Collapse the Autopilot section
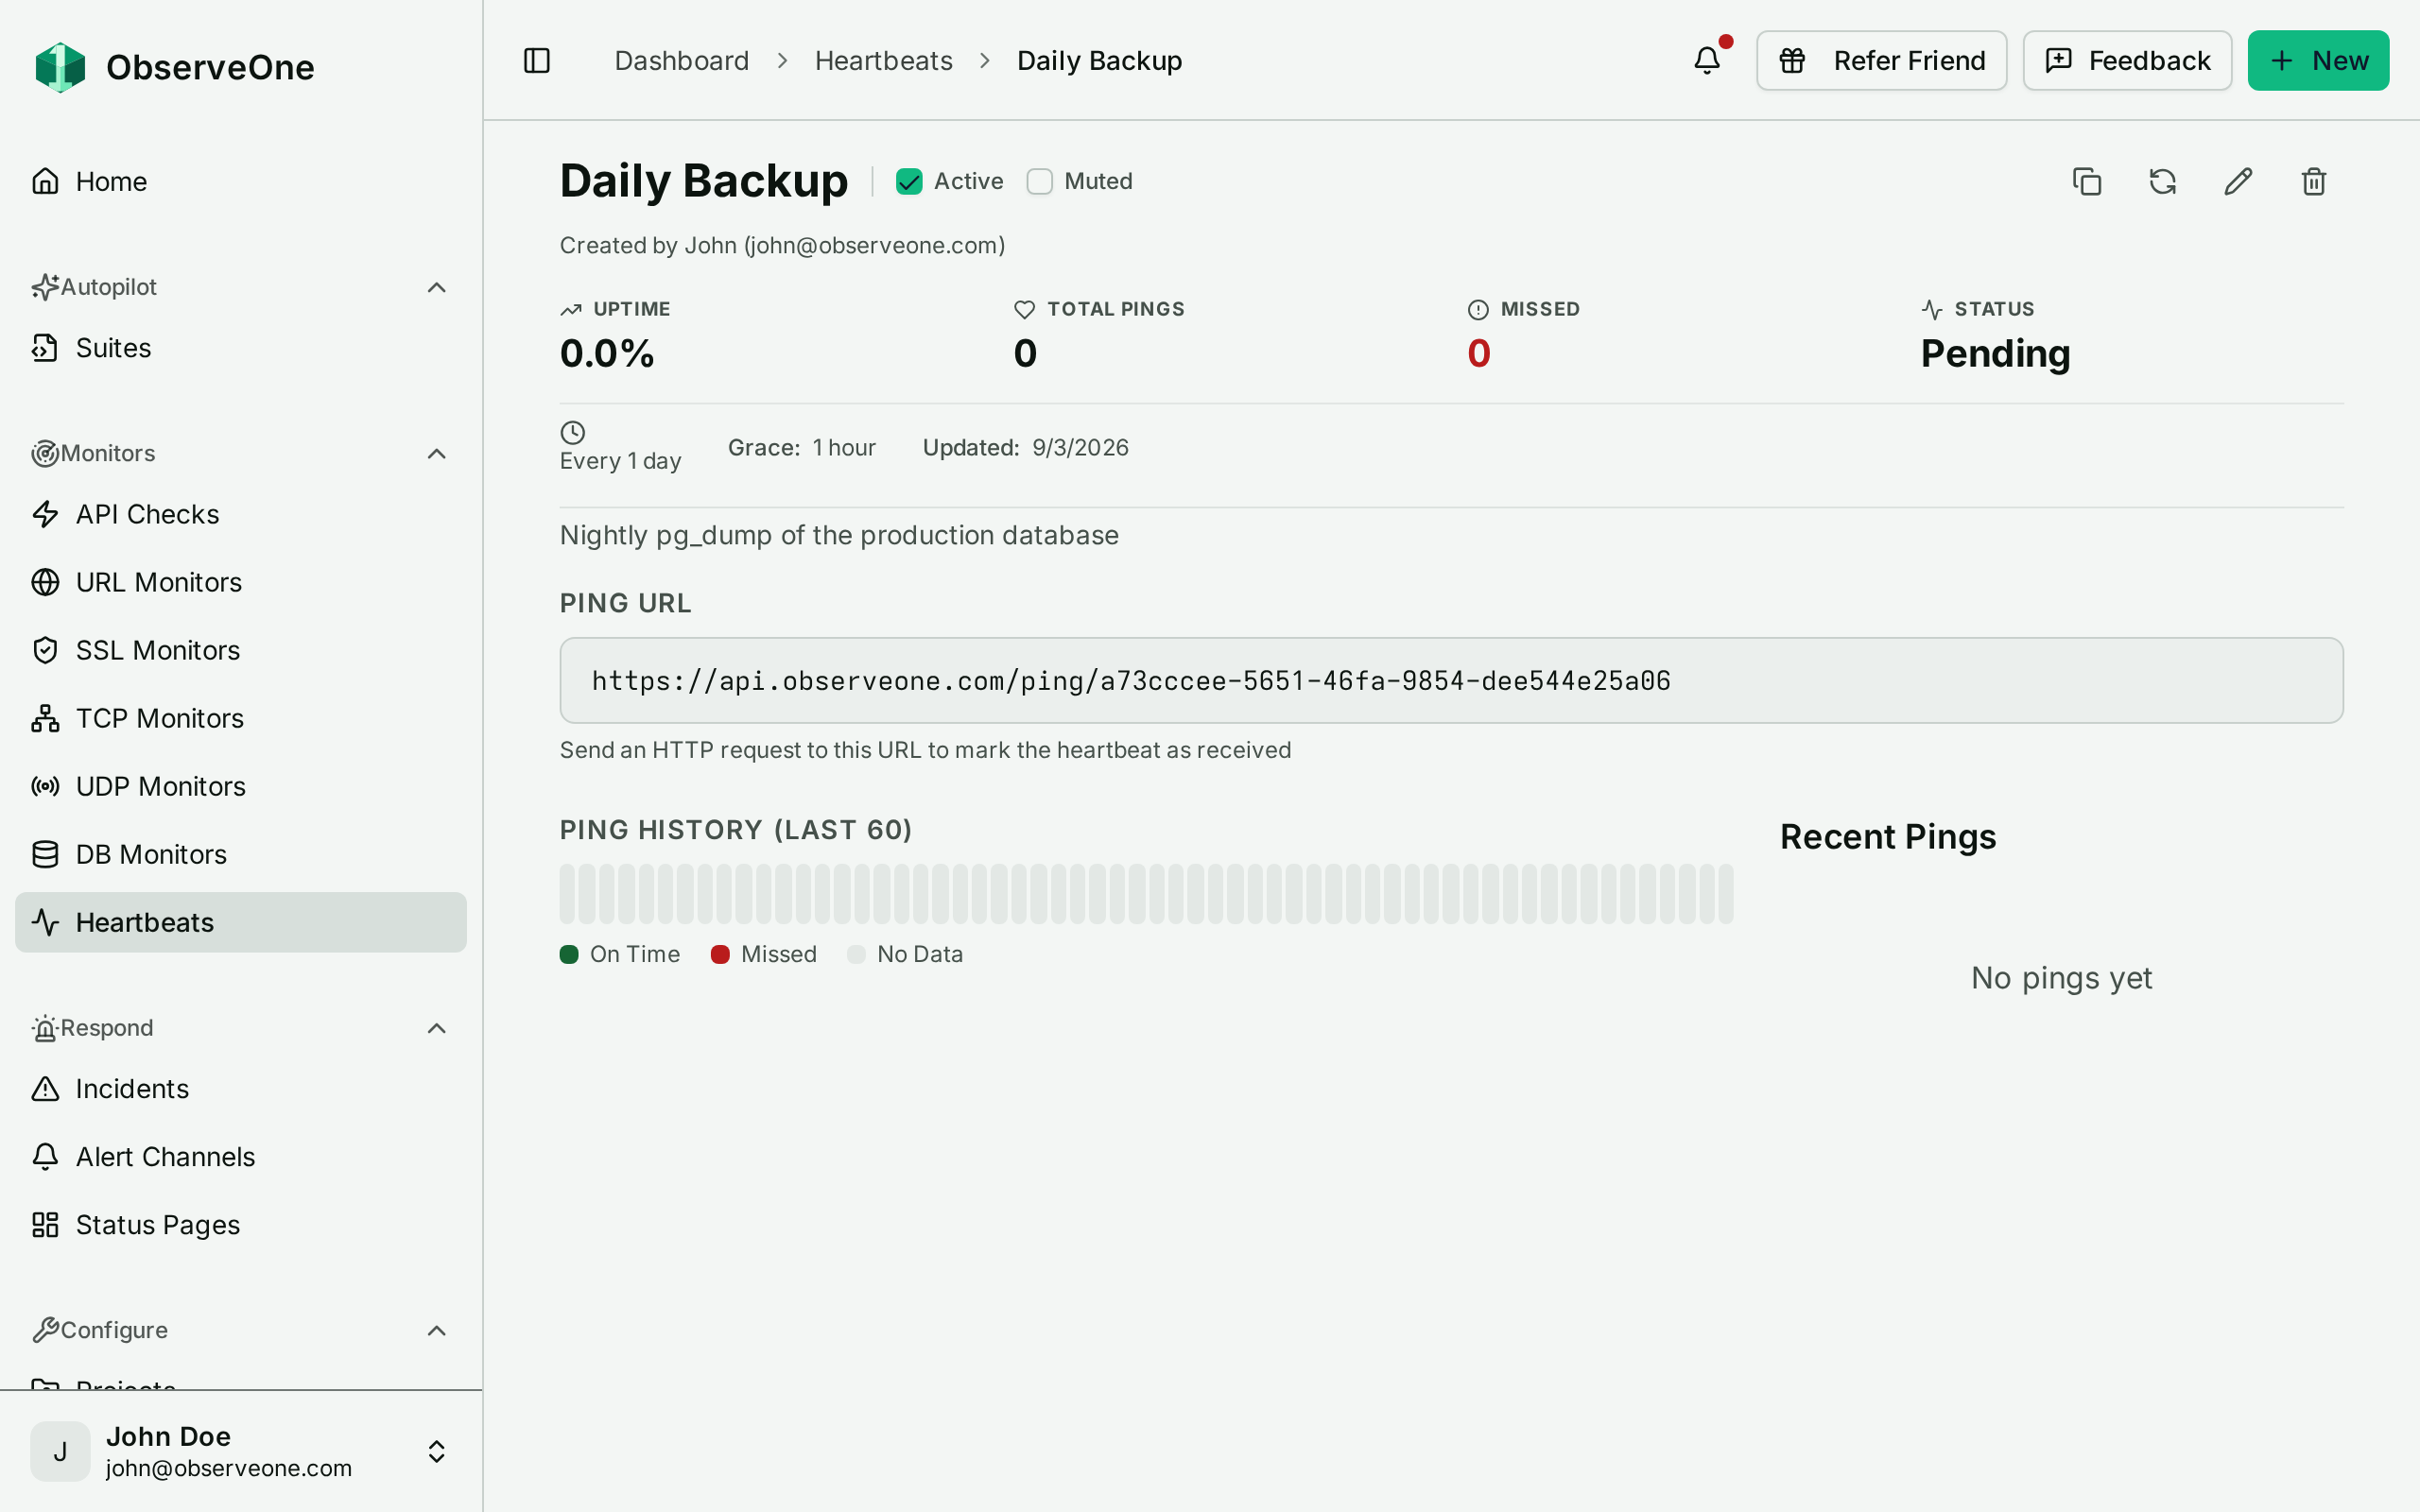Viewport: 2420px width, 1512px height. pyautogui.click(x=436, y=288)
